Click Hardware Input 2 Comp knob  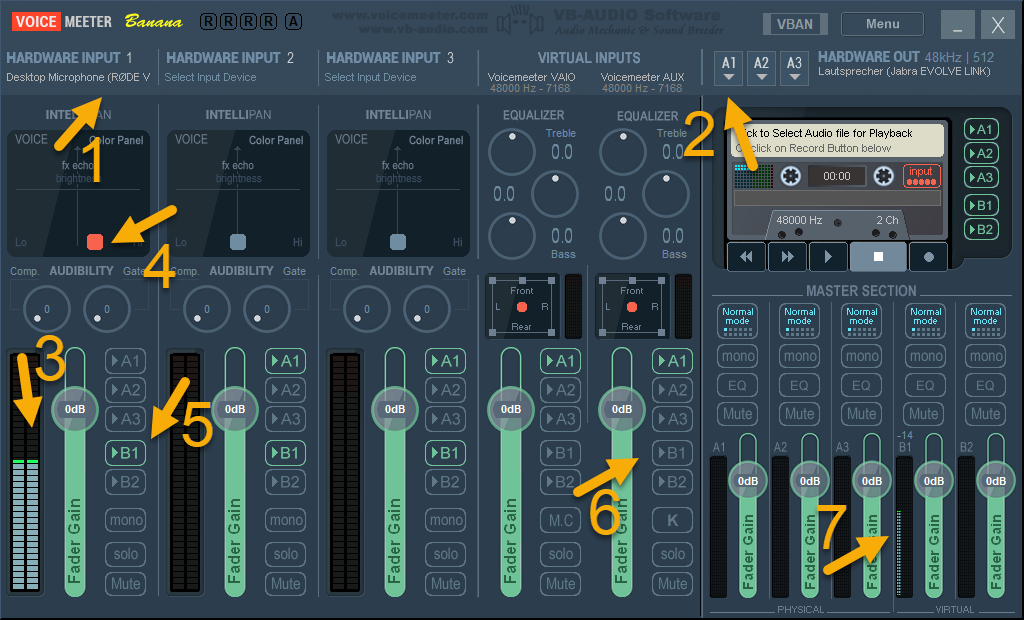click(206, 309)
